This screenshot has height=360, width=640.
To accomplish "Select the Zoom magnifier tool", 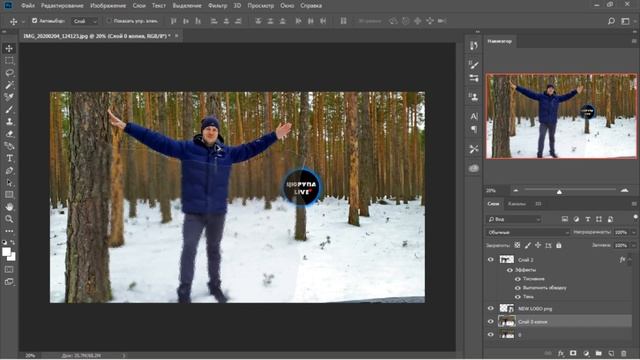I will click(9, 219).
